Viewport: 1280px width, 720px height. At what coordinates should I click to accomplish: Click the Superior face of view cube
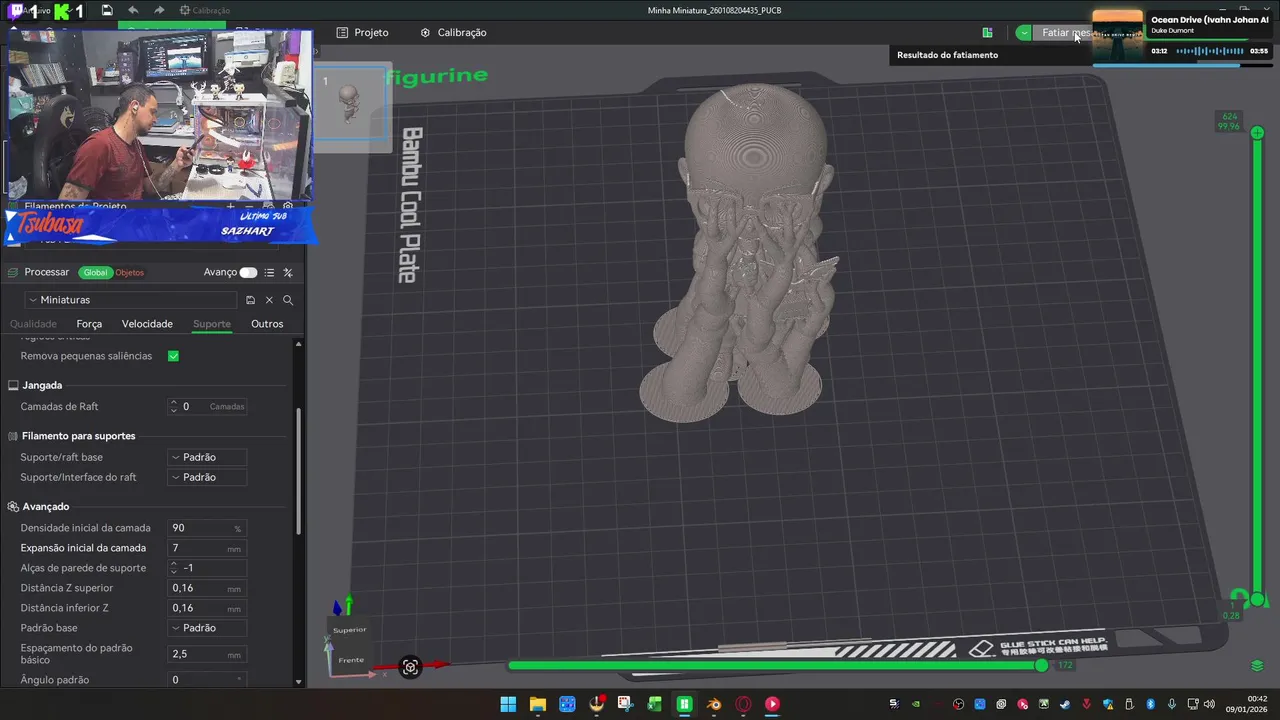(350, 630)
